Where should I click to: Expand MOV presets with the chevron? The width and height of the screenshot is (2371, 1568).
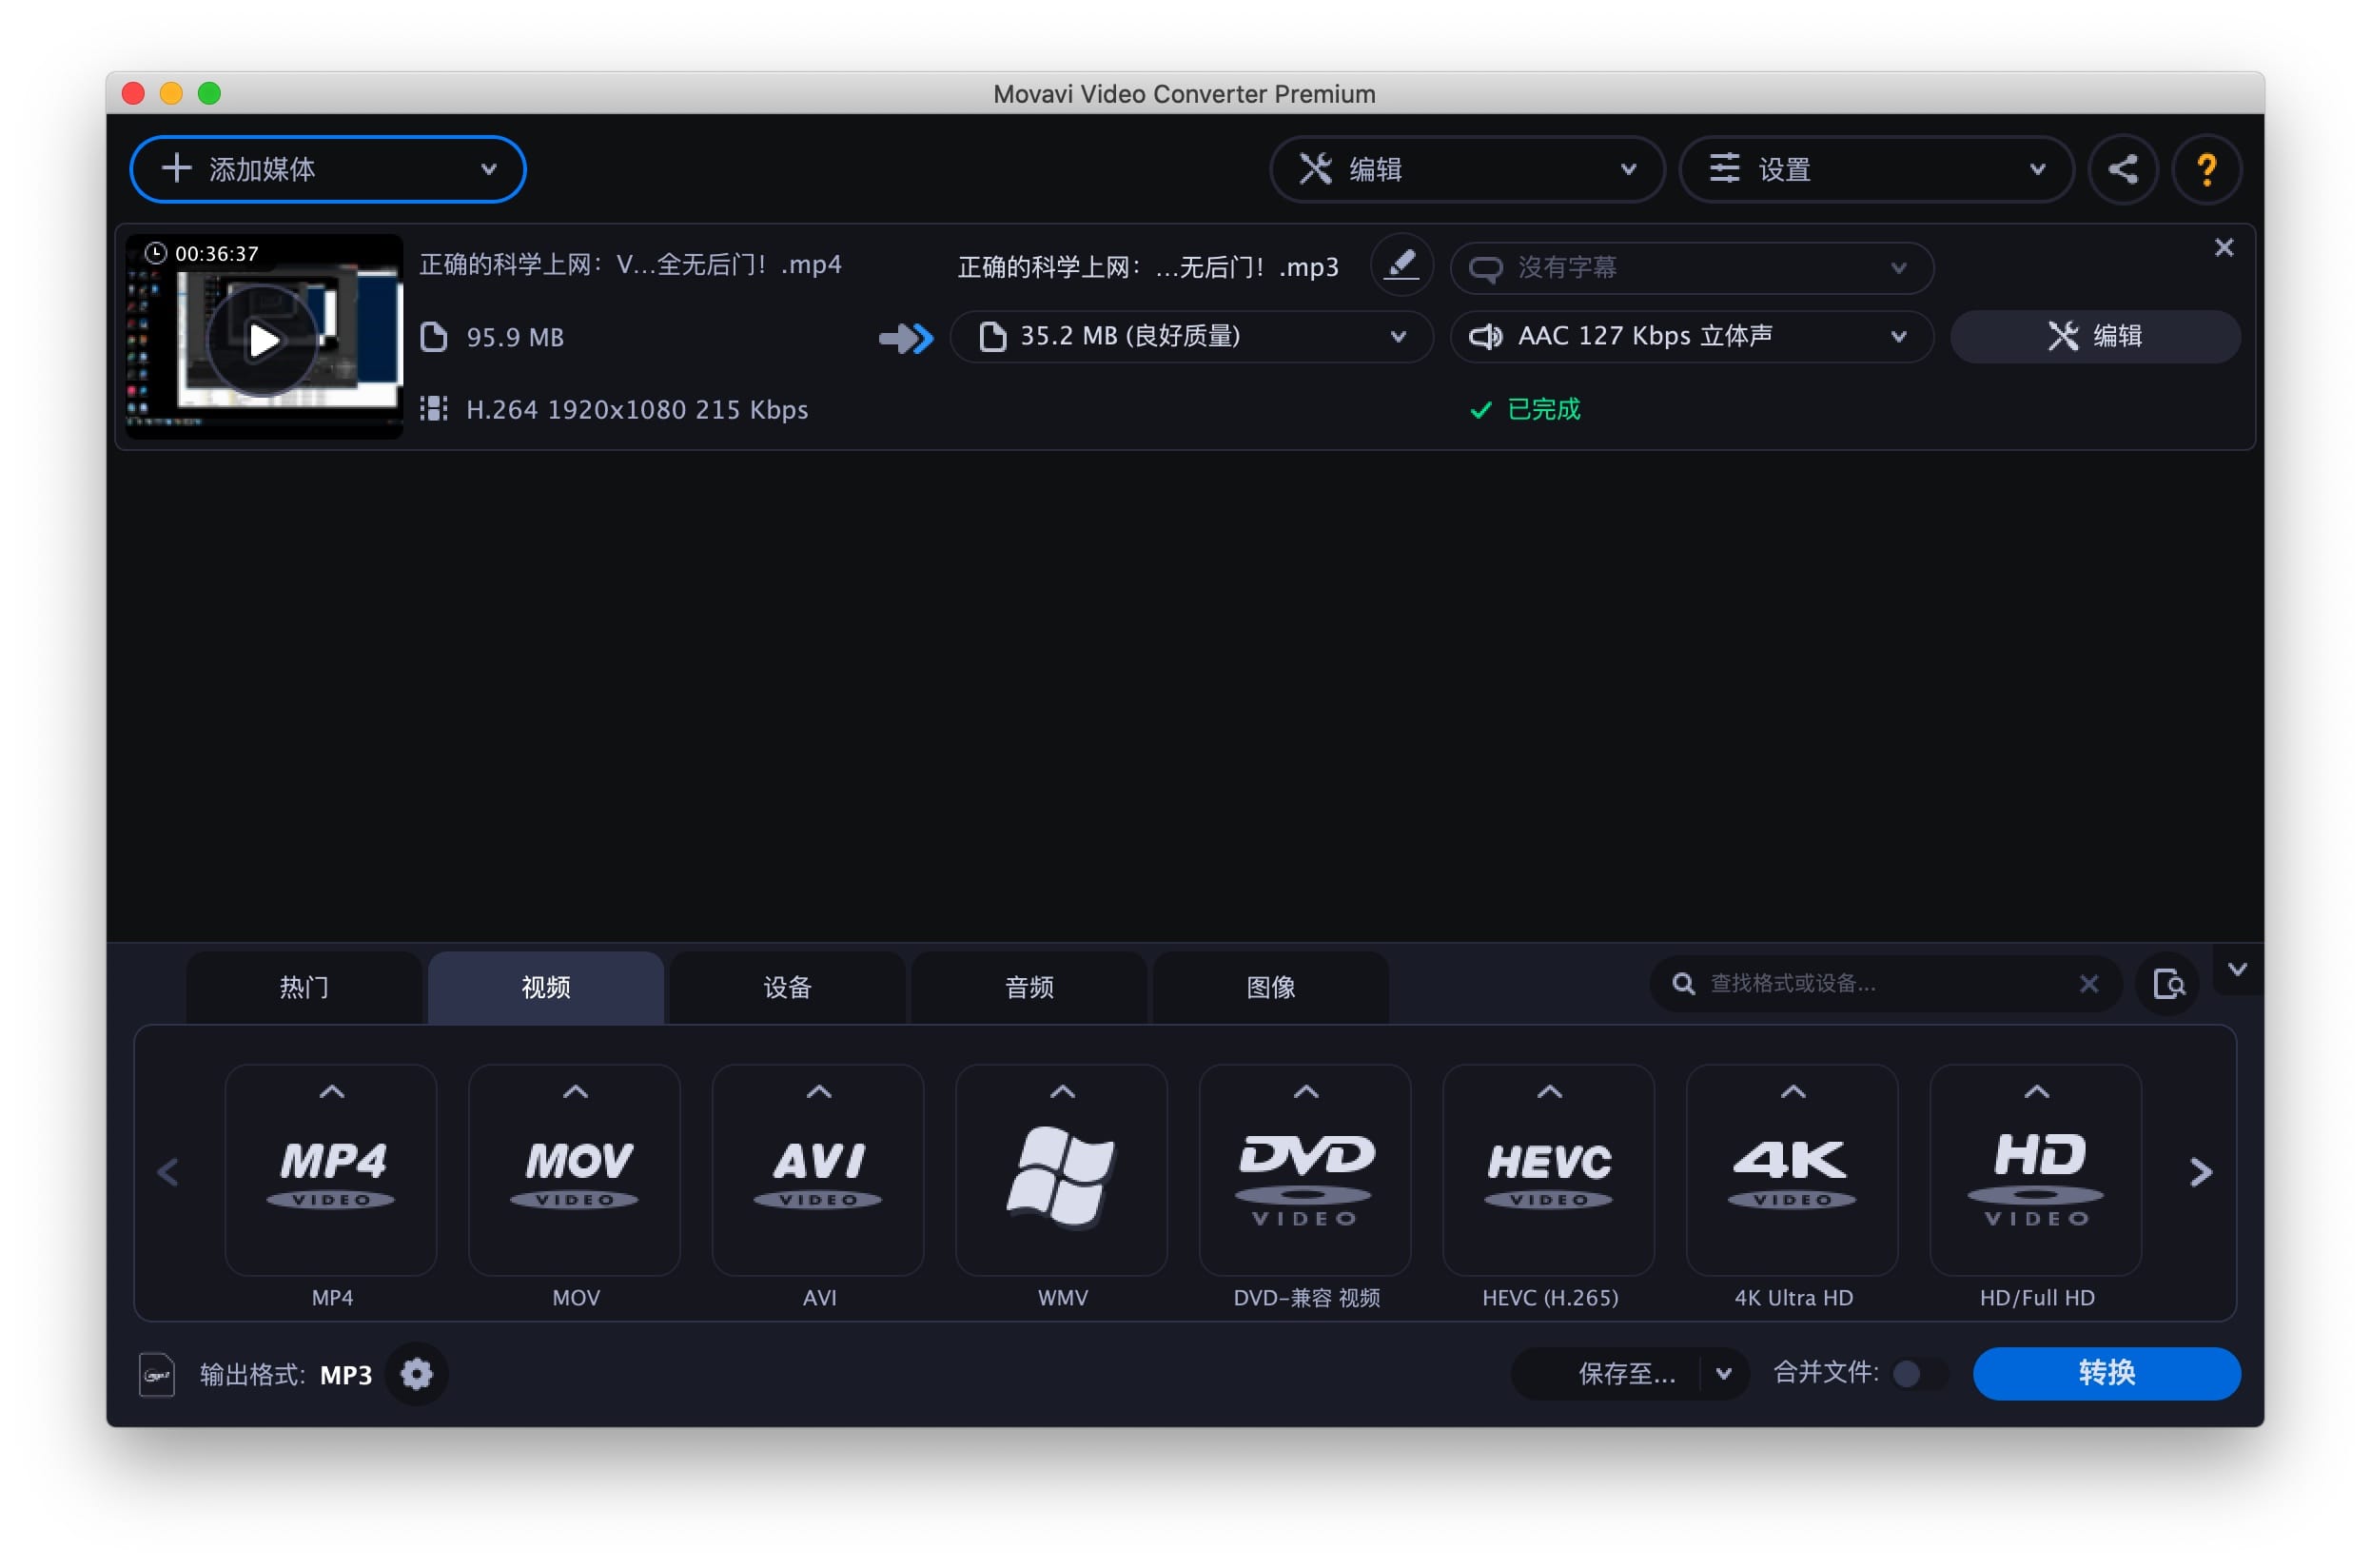point(575,1092)
